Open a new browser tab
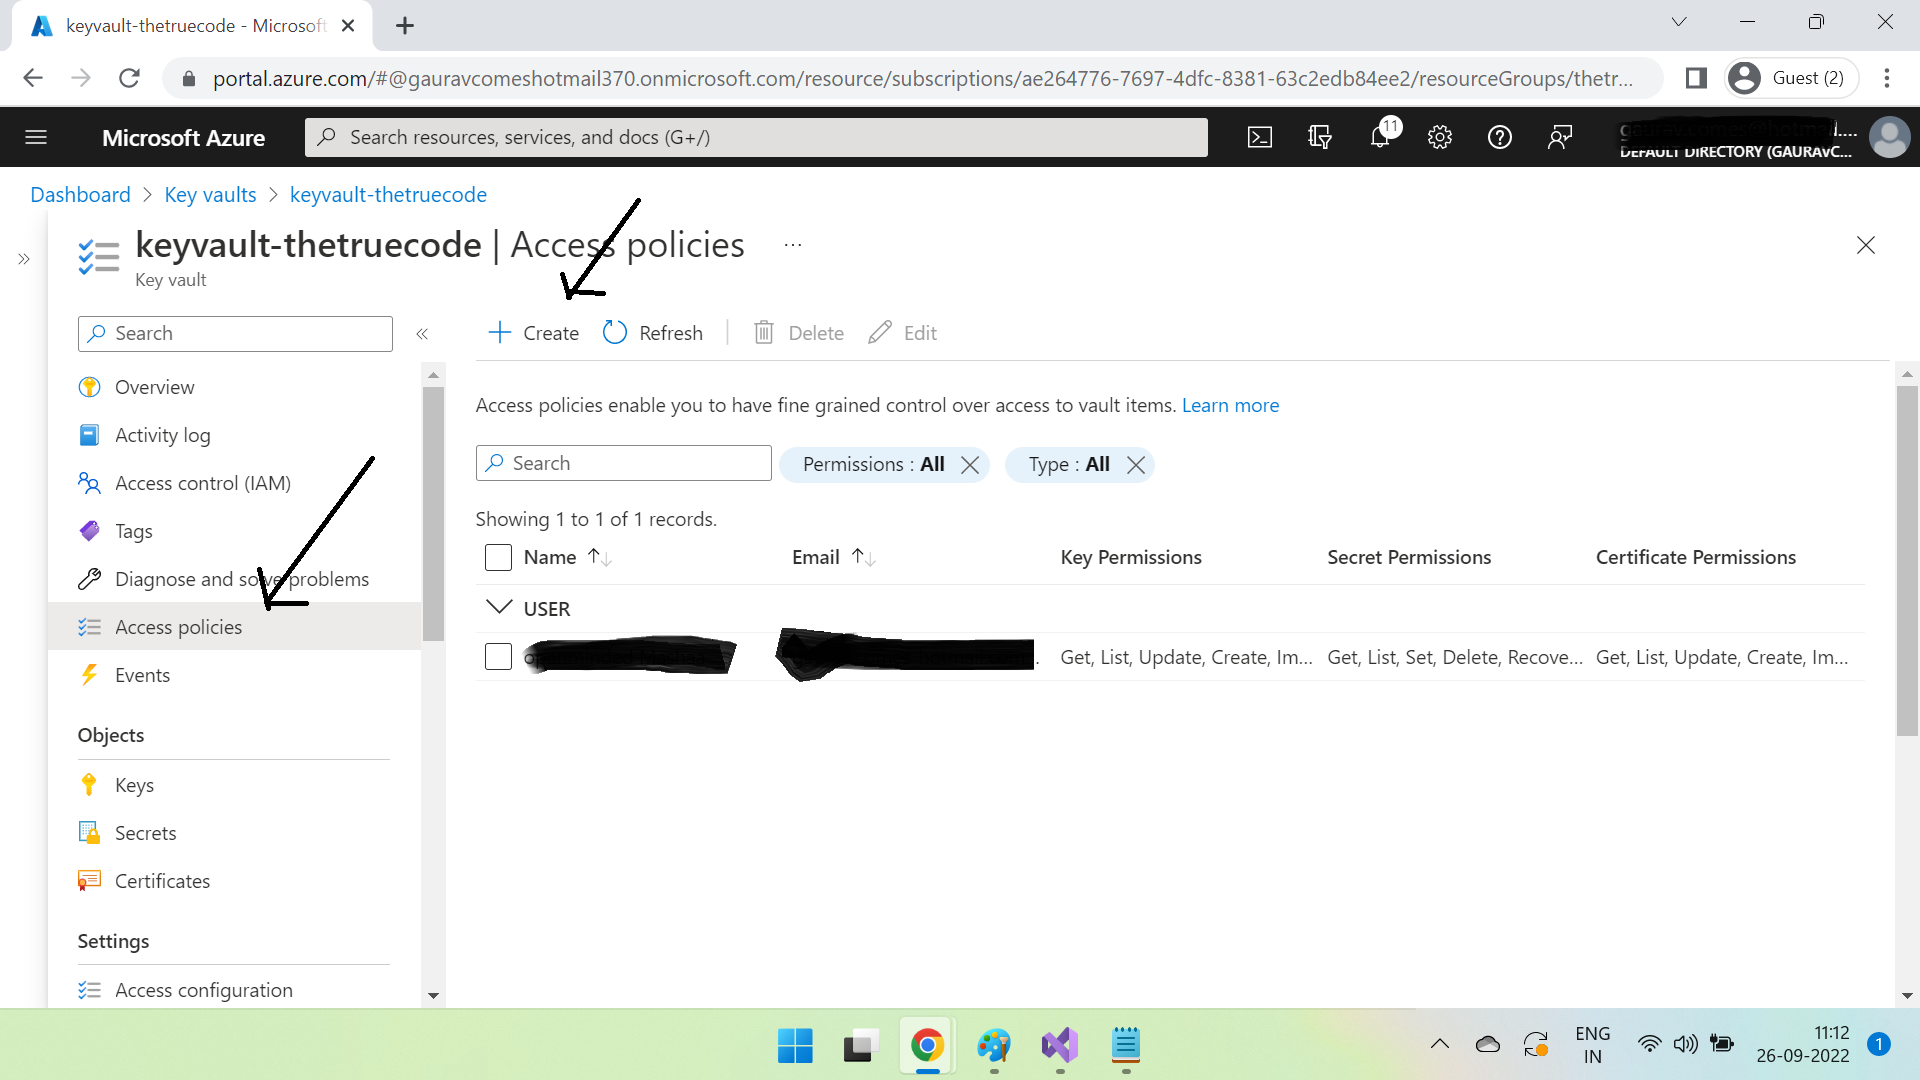Image resolution: width=1920 pixels, height=1080 pixels. [x=404, y=26]
